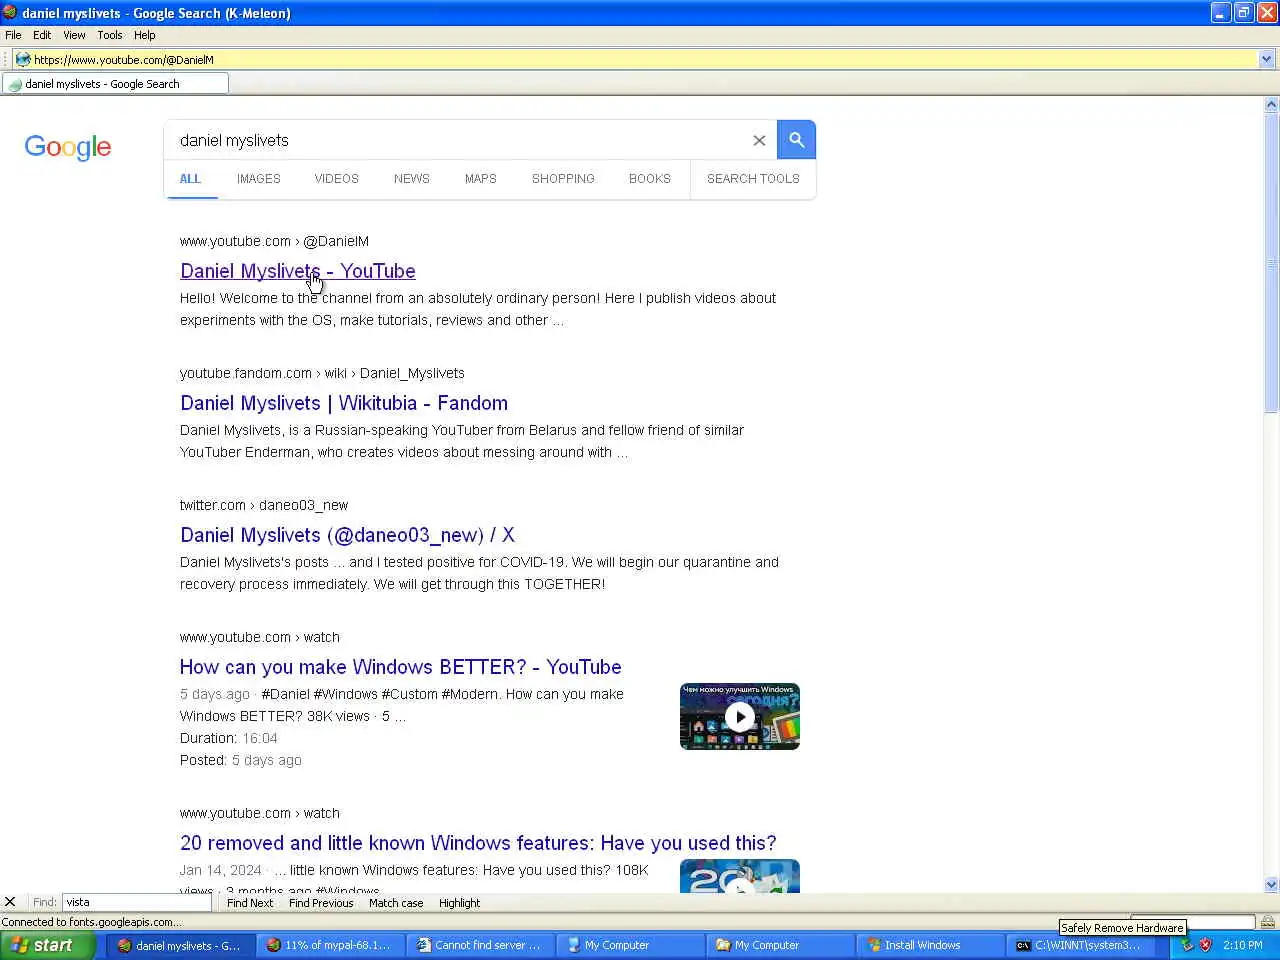Play the 'How can you make Windows BETTER' video thumbnail
The width and height of the screenshot is (1280, 960).
tap(740, 717)
